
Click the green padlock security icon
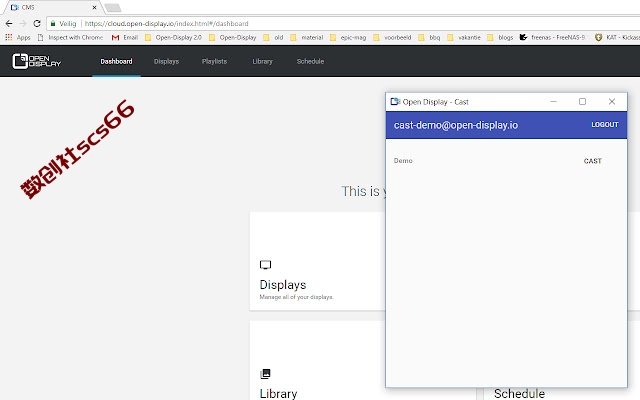pyautogui.click(x=53, y=24)
